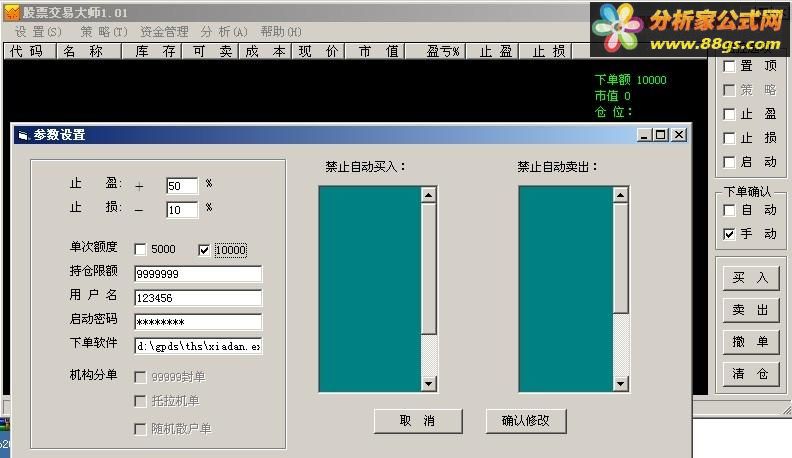Image resolution: width=792 pixels, height=458 pixels.
Task: Click the 取消 button in dialog
Action: coord(418,421)
